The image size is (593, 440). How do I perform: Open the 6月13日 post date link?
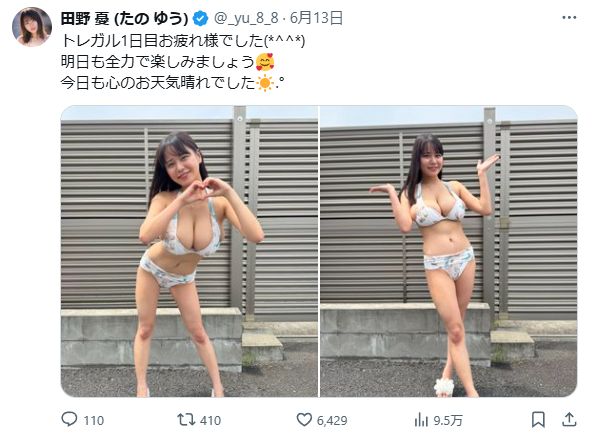coord(316,18)
